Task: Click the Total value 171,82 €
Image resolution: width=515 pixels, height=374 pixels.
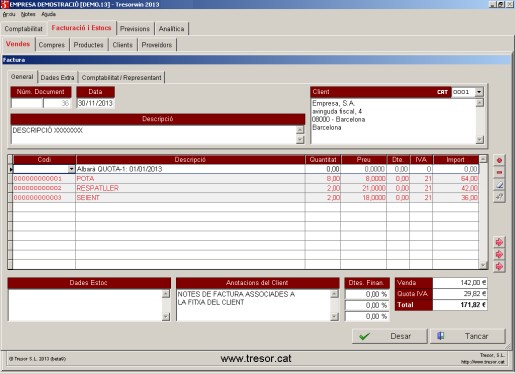Action: pyautogui.click(x=460, y=305)
